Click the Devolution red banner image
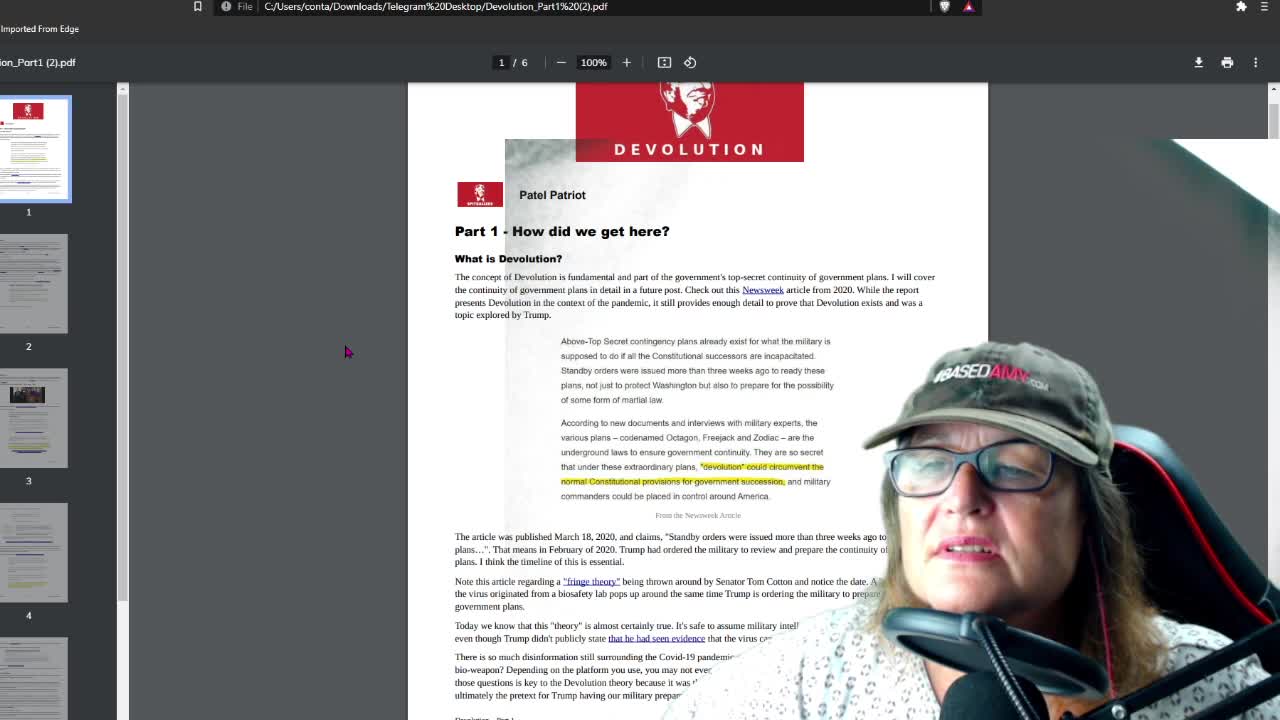 tap(689, 122)
